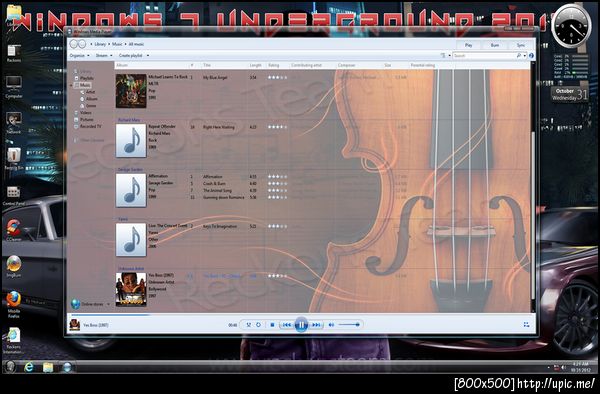Screen dimensions: 600x394
Task: Open the Help icon beside search box
Action: point(531,56)
